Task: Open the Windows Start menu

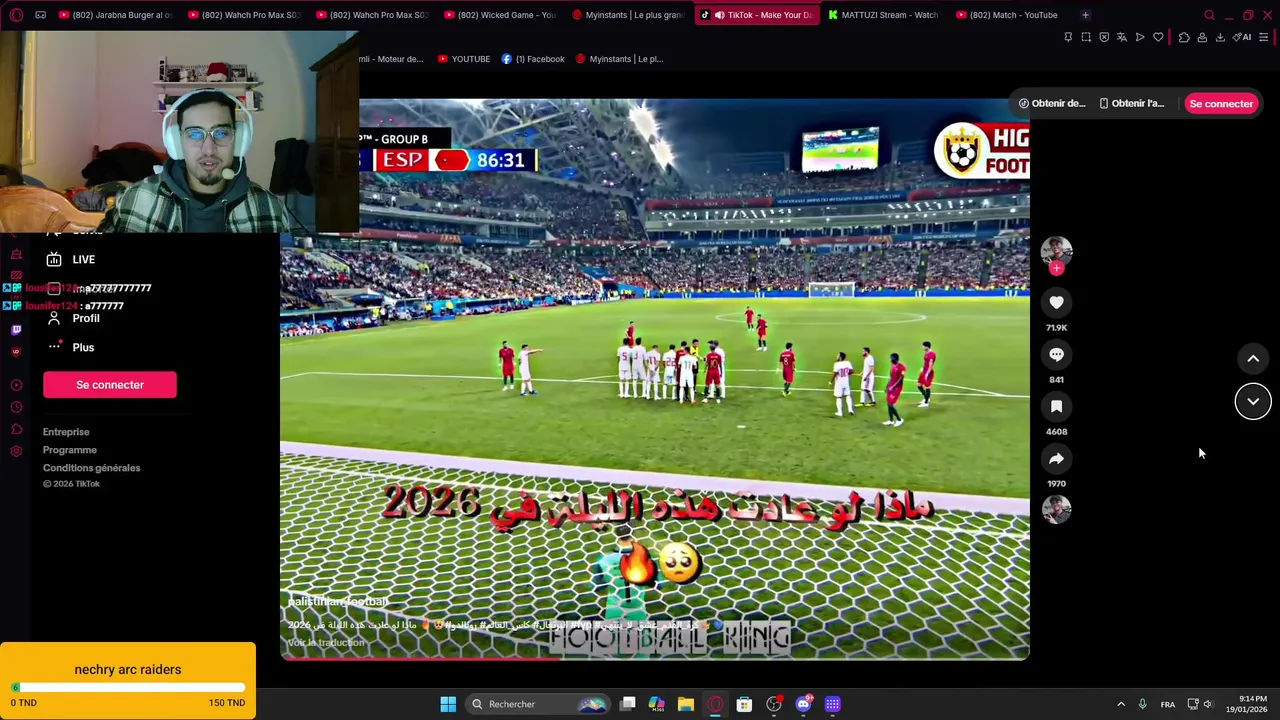Action: tap(448, 704)
